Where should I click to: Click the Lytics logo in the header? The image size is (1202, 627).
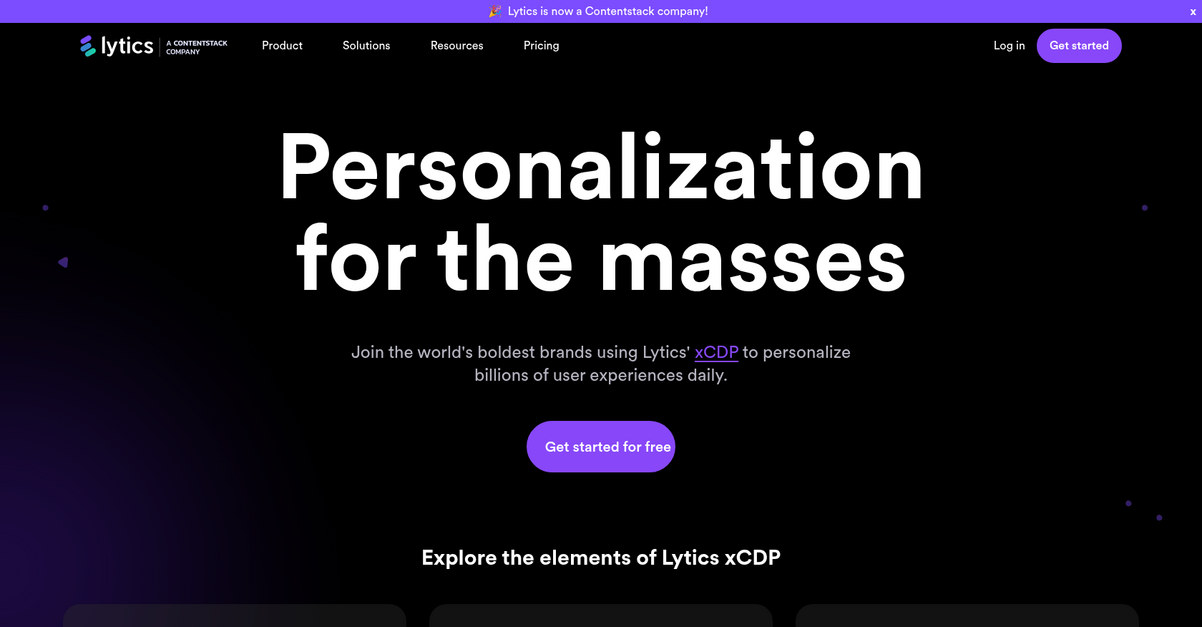117,46
